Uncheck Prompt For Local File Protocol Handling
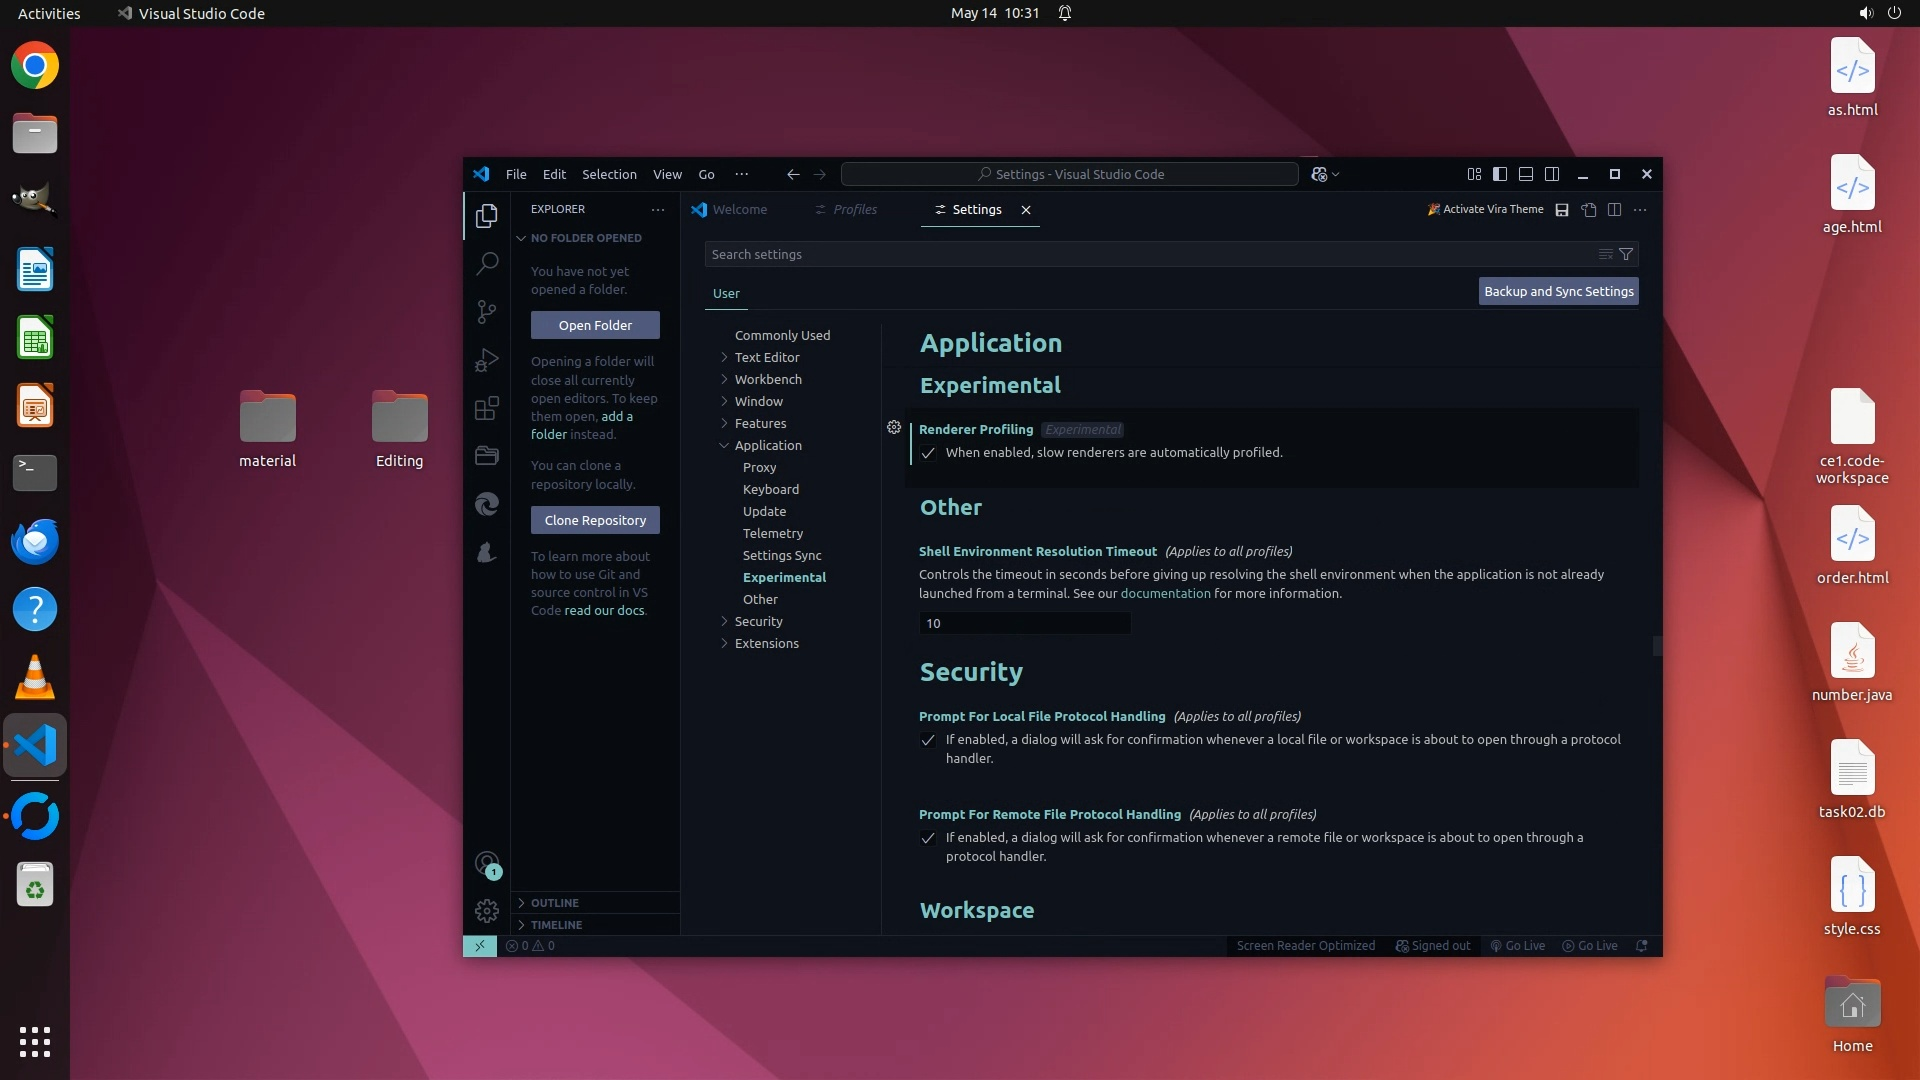1920x1080 pixels. (928, 740)
